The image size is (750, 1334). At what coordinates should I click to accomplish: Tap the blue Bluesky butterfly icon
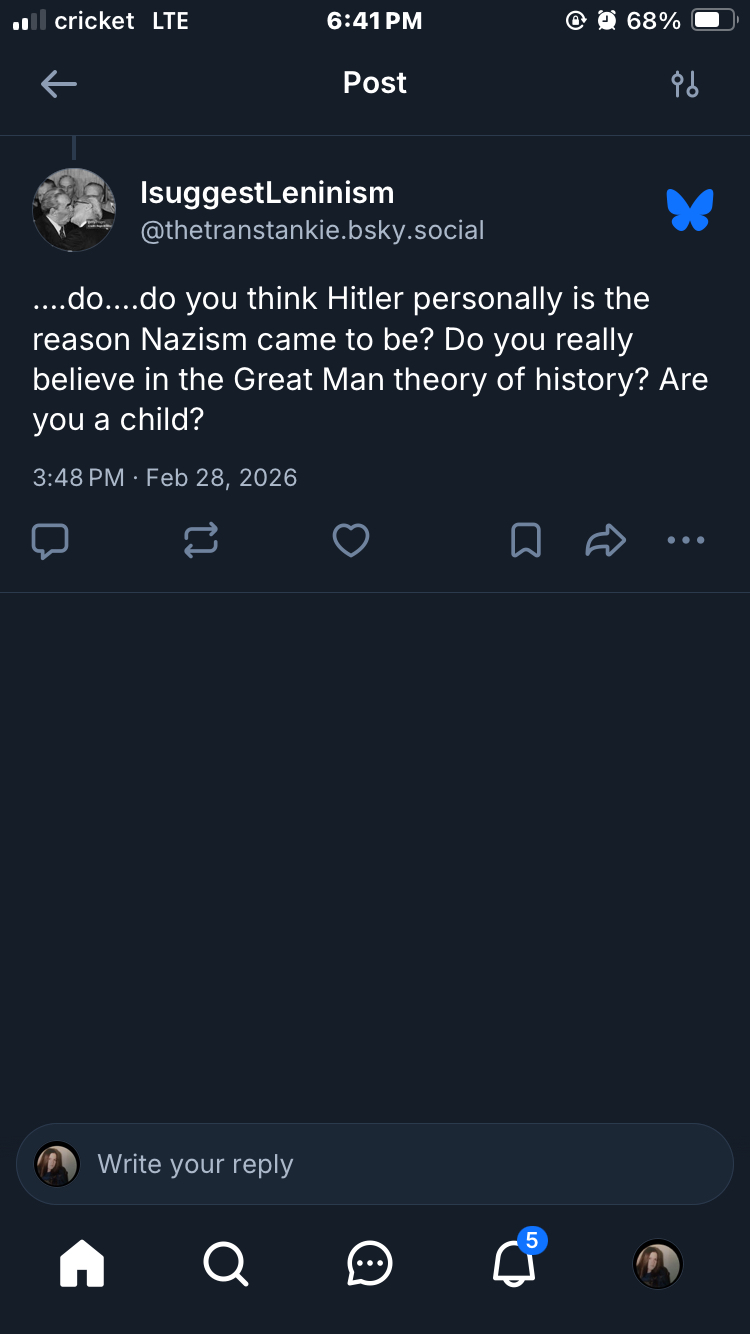tap(690, 210)
